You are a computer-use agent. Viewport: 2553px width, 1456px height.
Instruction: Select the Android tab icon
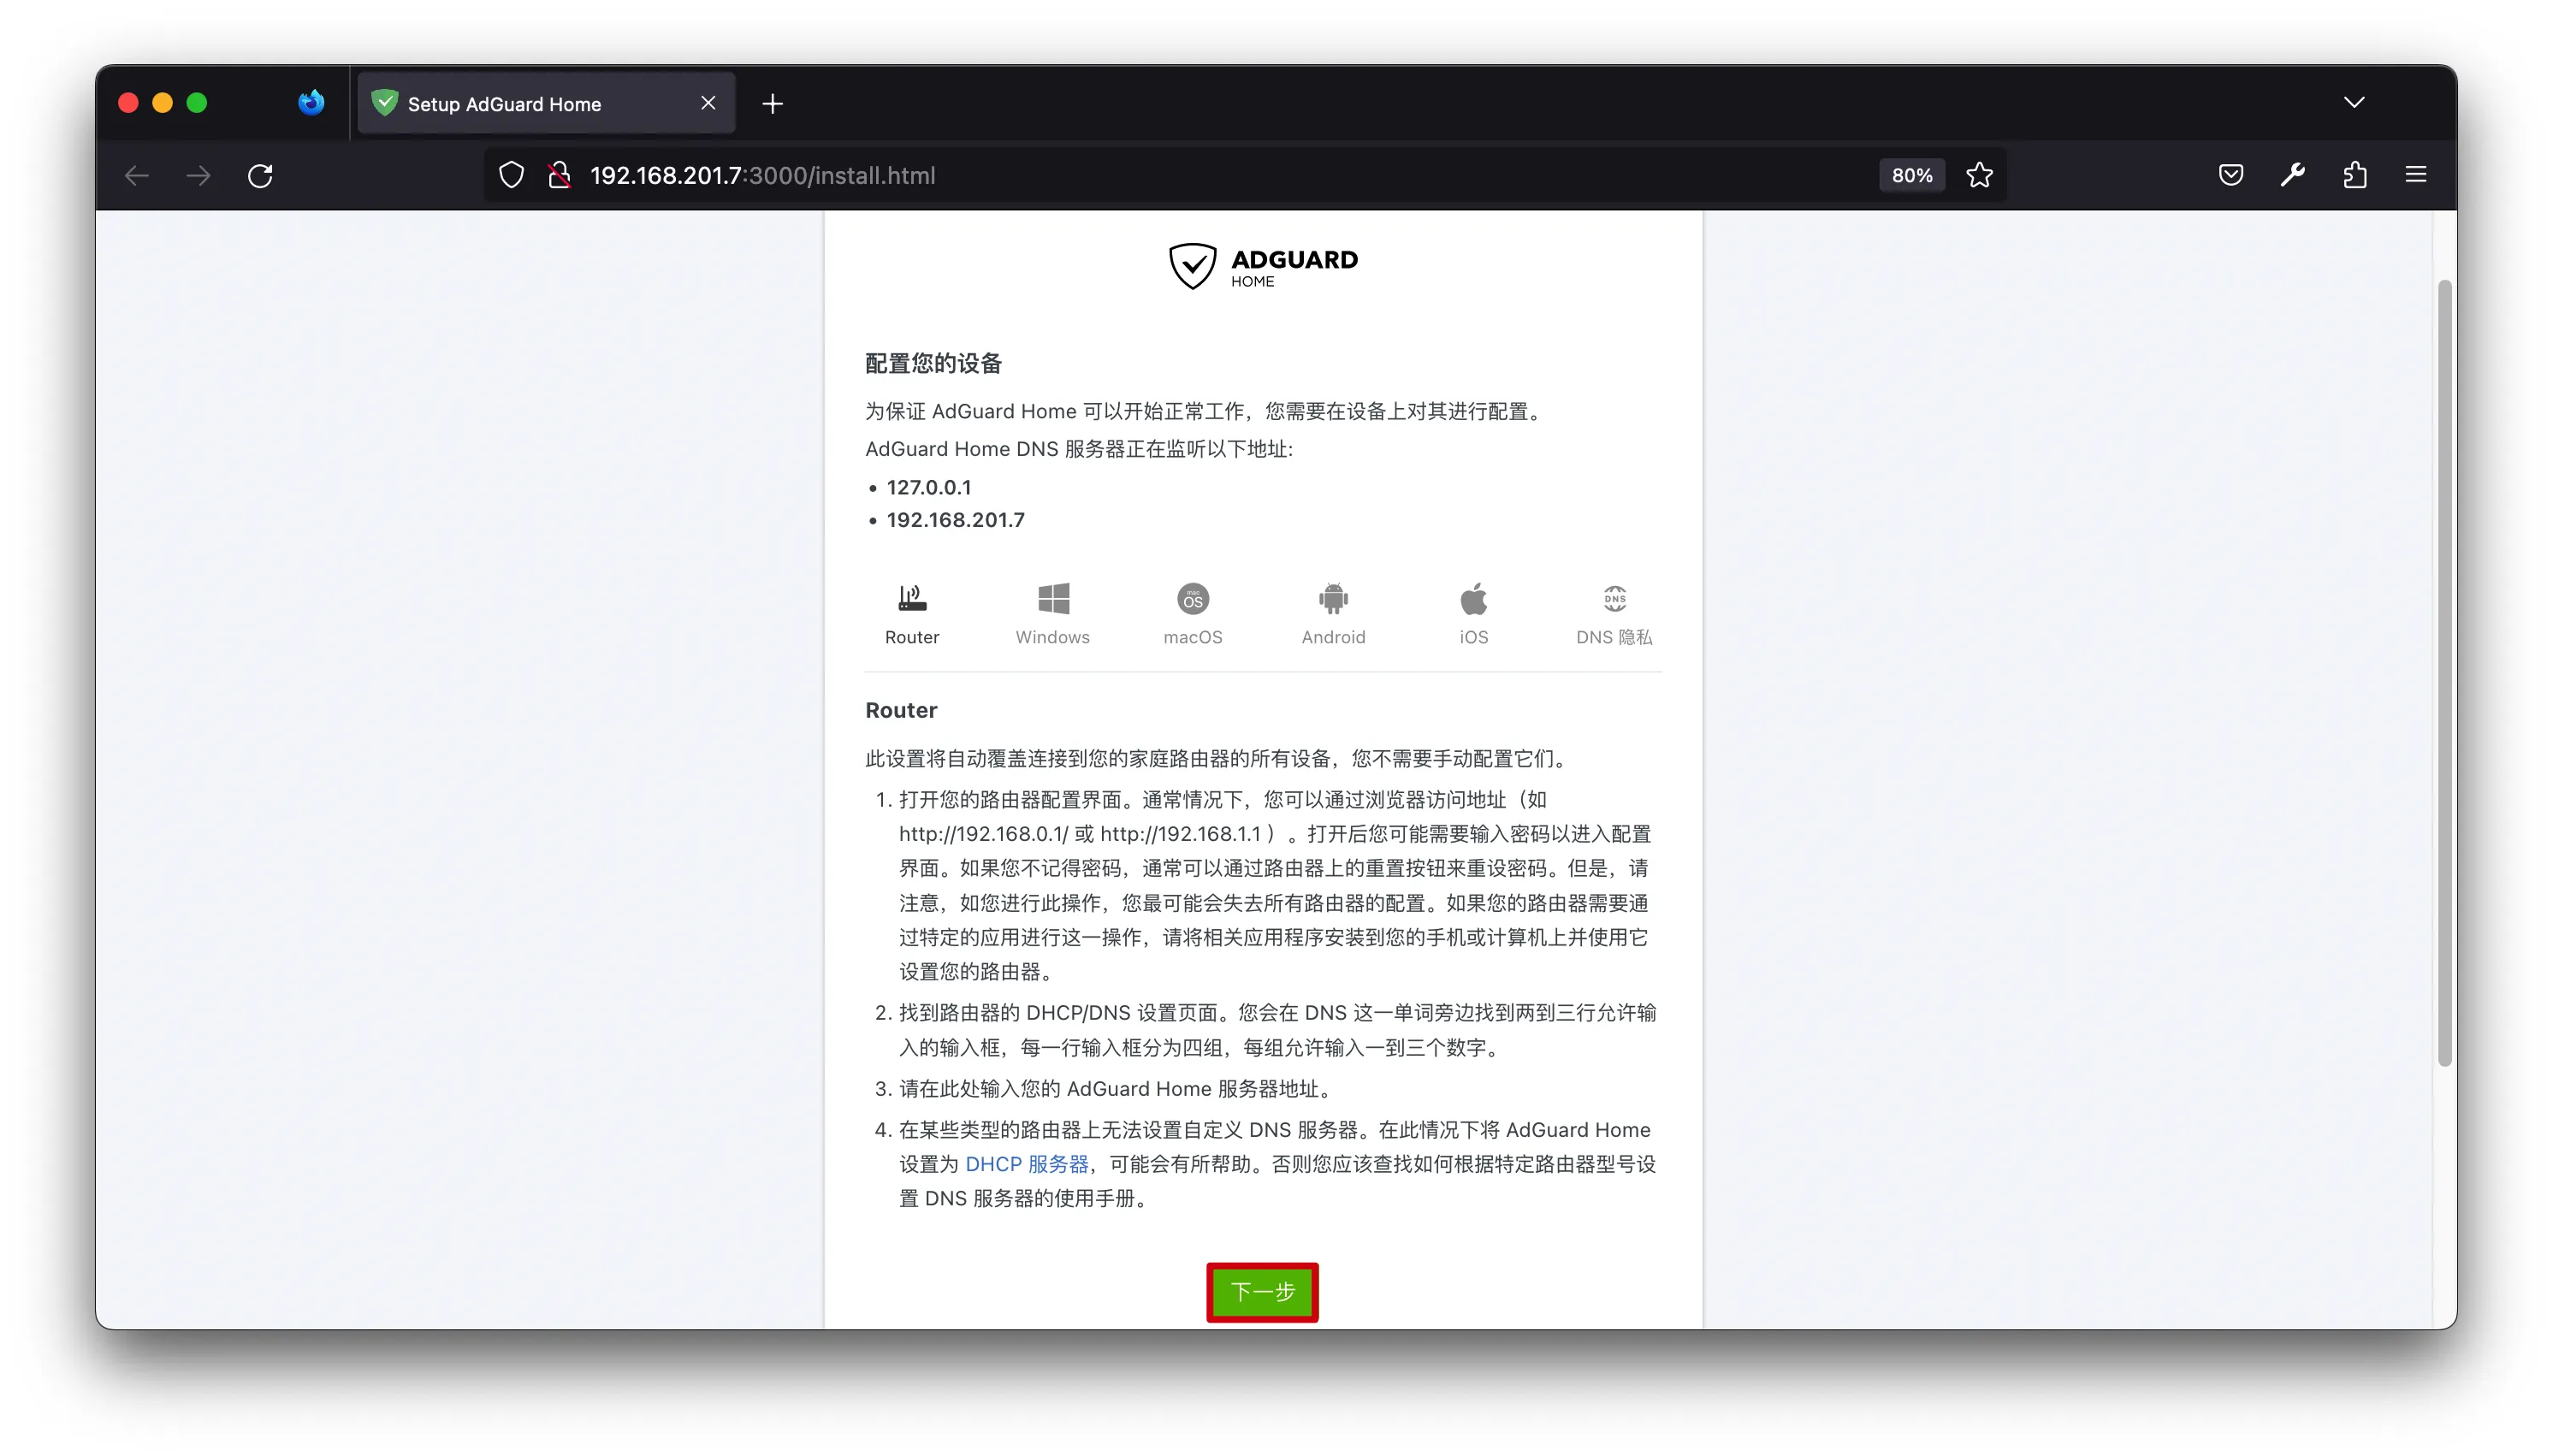pyautogui.click(x=1333, y=598)
